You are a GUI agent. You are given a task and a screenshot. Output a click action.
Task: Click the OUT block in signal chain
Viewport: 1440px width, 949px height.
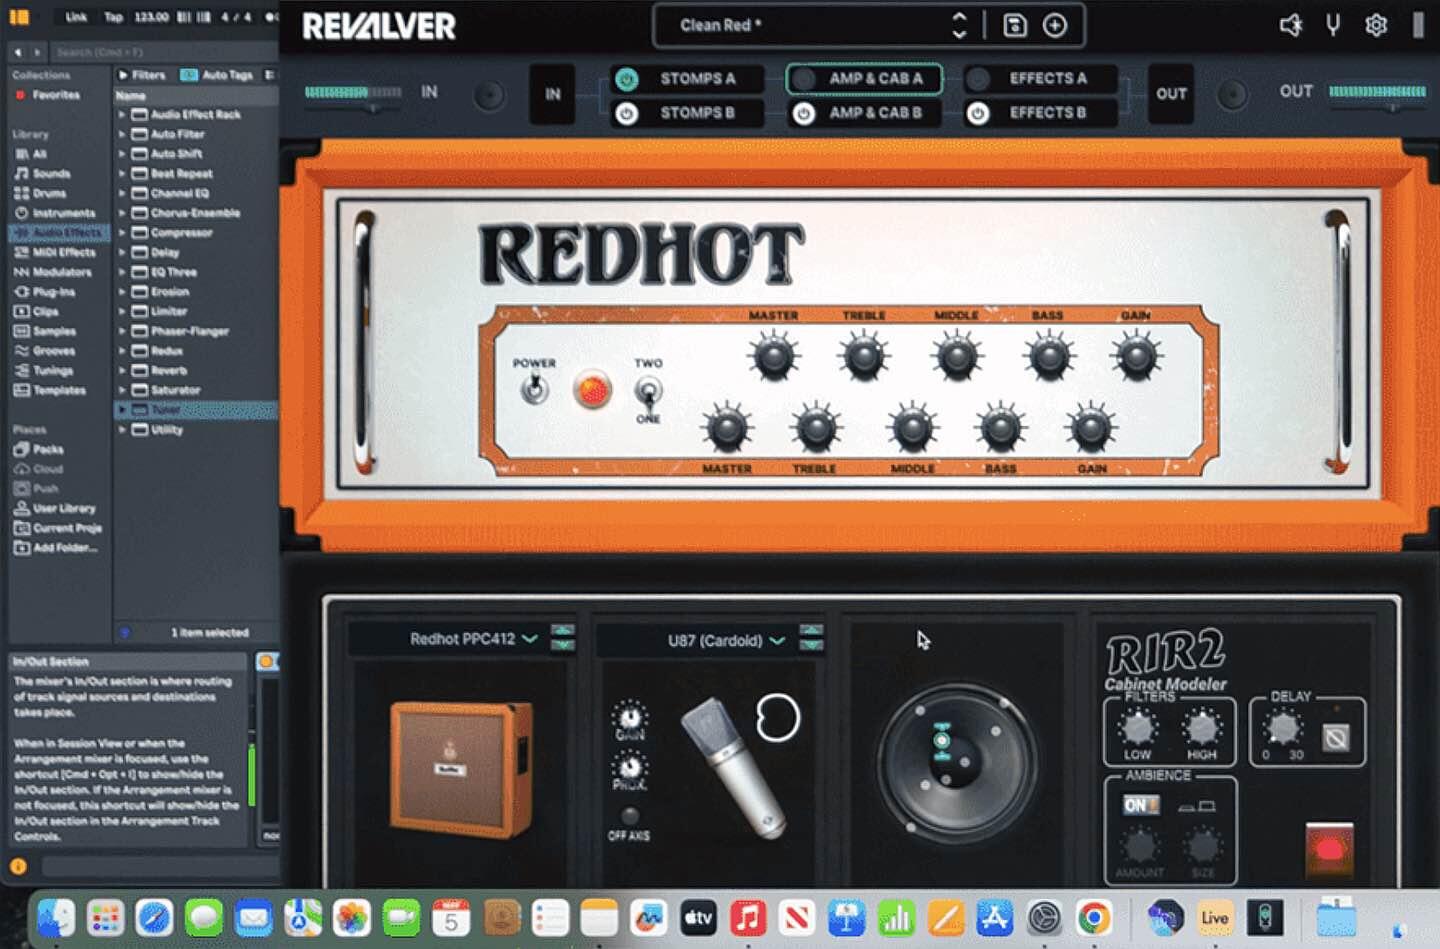click(1171, 95)
